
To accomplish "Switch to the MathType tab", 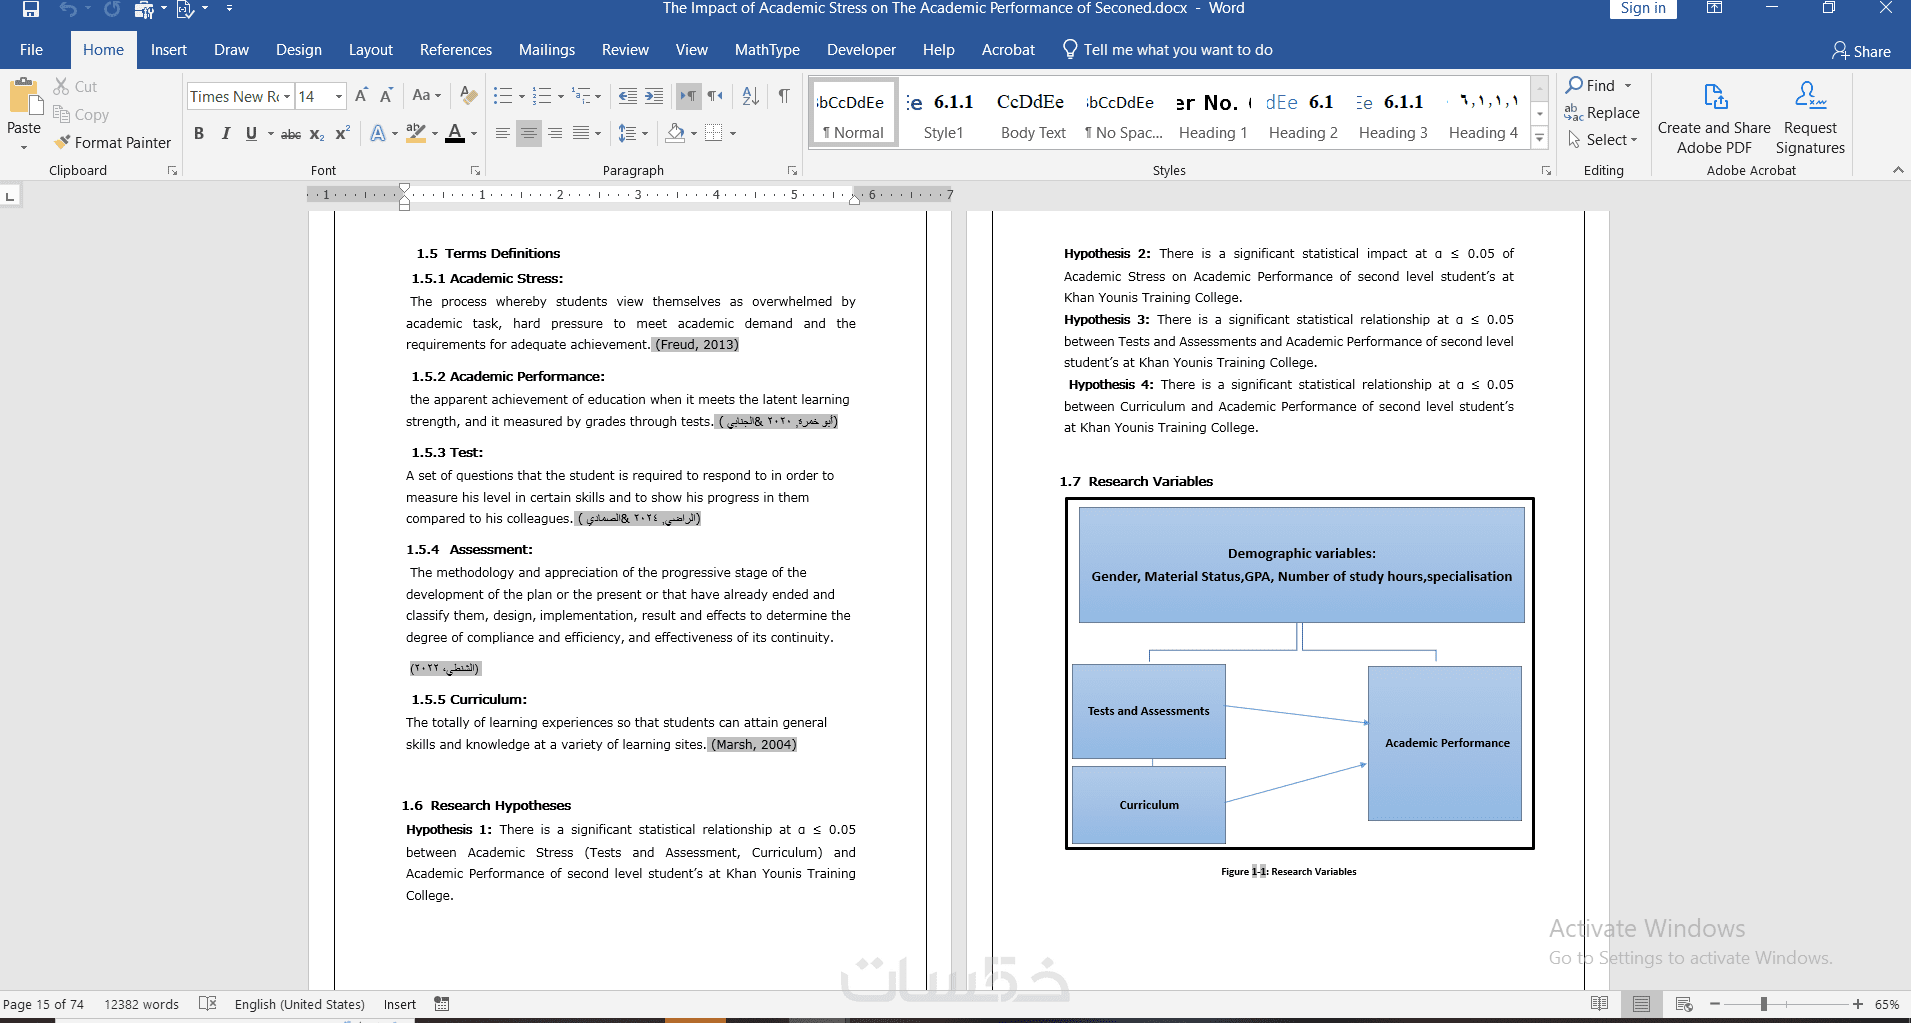I will [x=767, y=50].
